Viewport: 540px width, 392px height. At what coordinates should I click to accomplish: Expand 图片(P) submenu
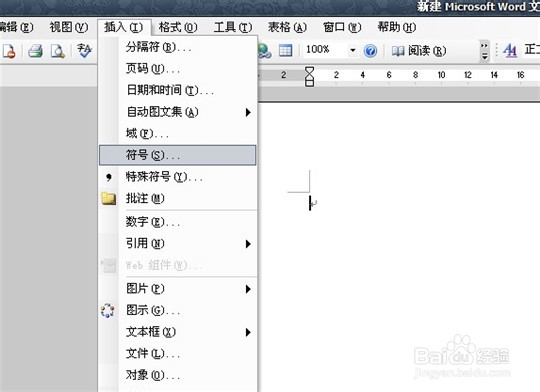[x=178, y=289]
